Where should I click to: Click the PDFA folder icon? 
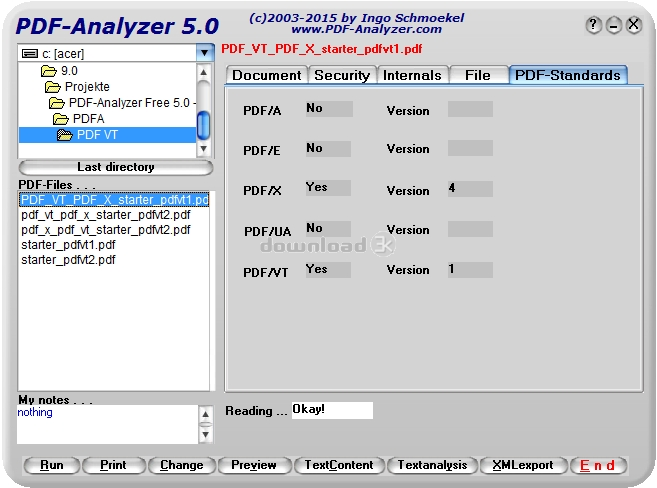click(60, 119)
